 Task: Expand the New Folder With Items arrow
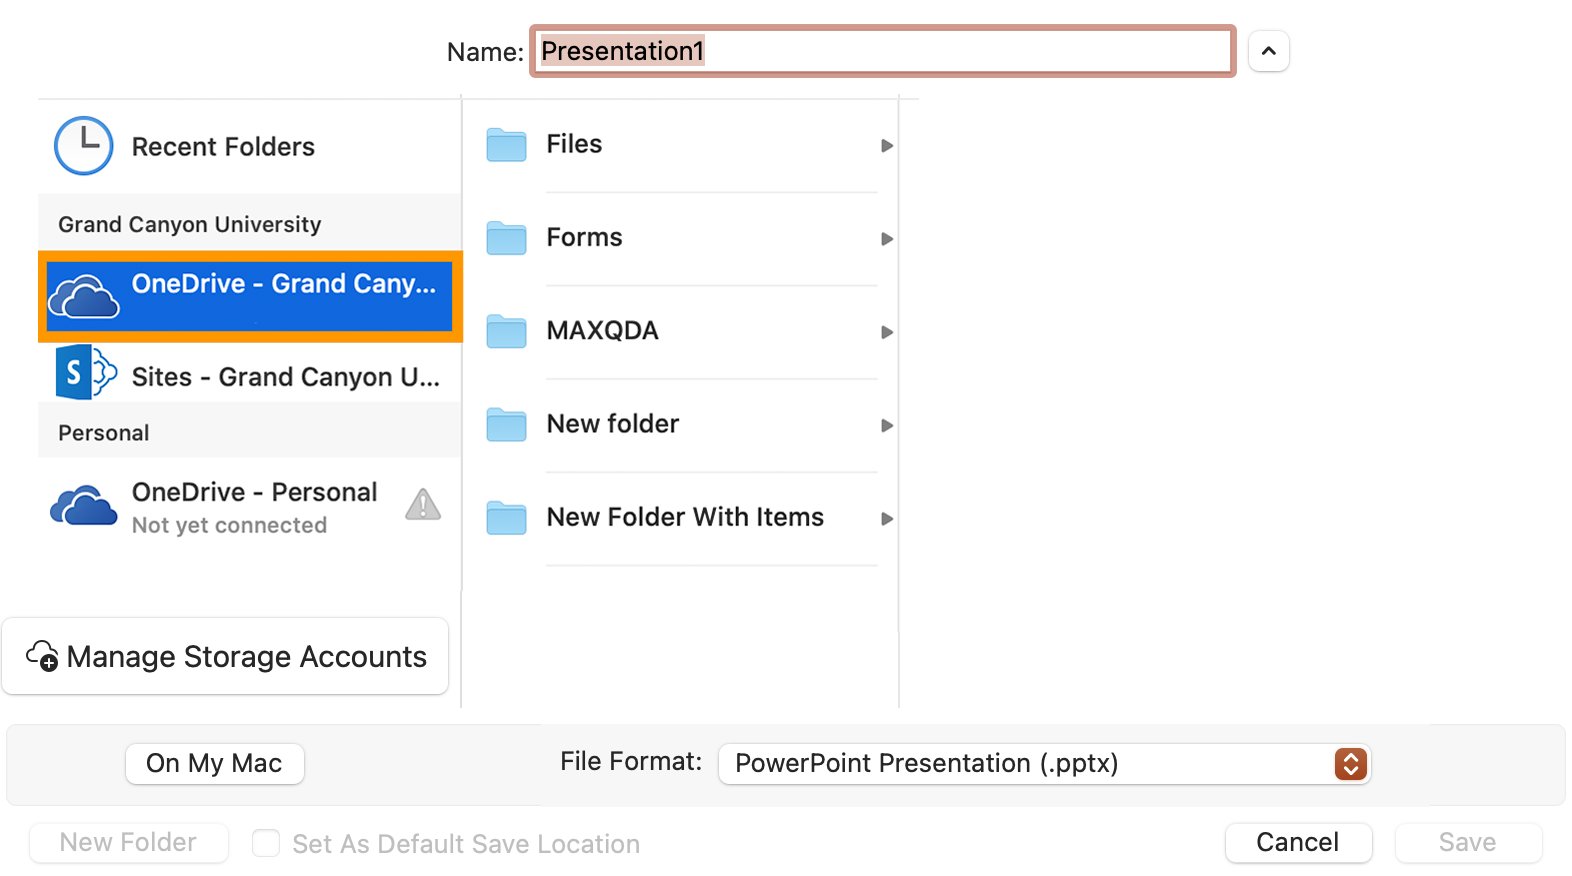click(x=886, y=518)
